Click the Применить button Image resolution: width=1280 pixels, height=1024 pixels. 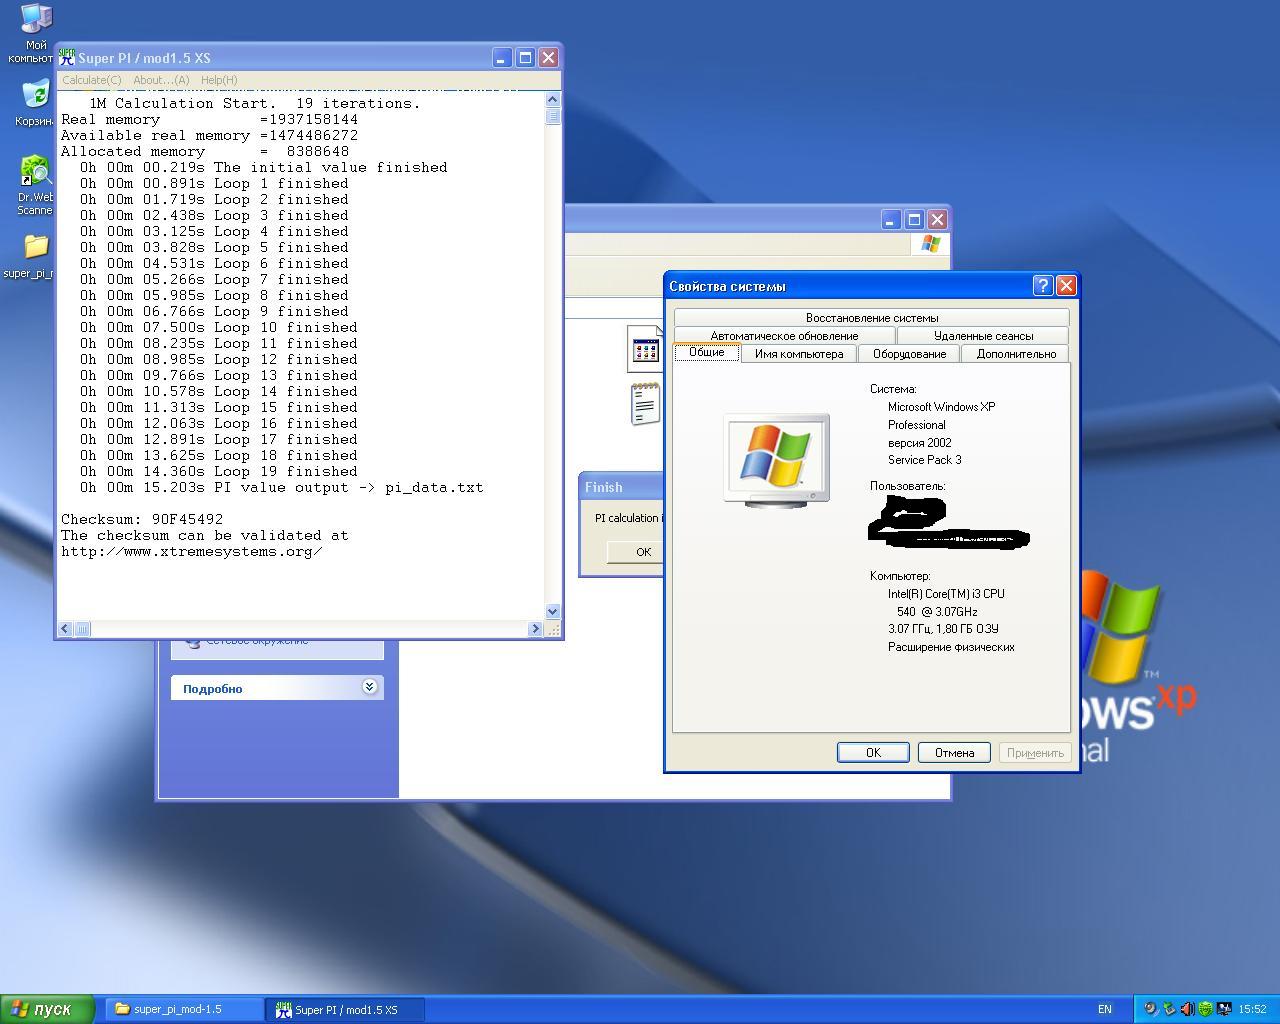pyautogui.click(x=1035, y=753)
